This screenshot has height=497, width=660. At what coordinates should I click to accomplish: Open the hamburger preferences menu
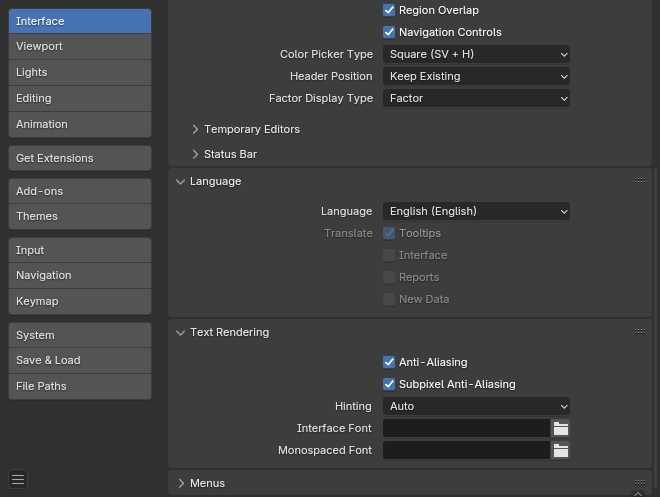(x=18, y=479)
